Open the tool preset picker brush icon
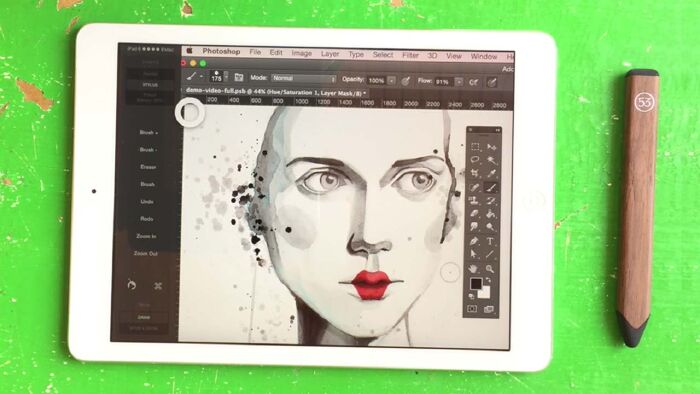The height and width of the screenshot is (394, 700). point(192,76)
